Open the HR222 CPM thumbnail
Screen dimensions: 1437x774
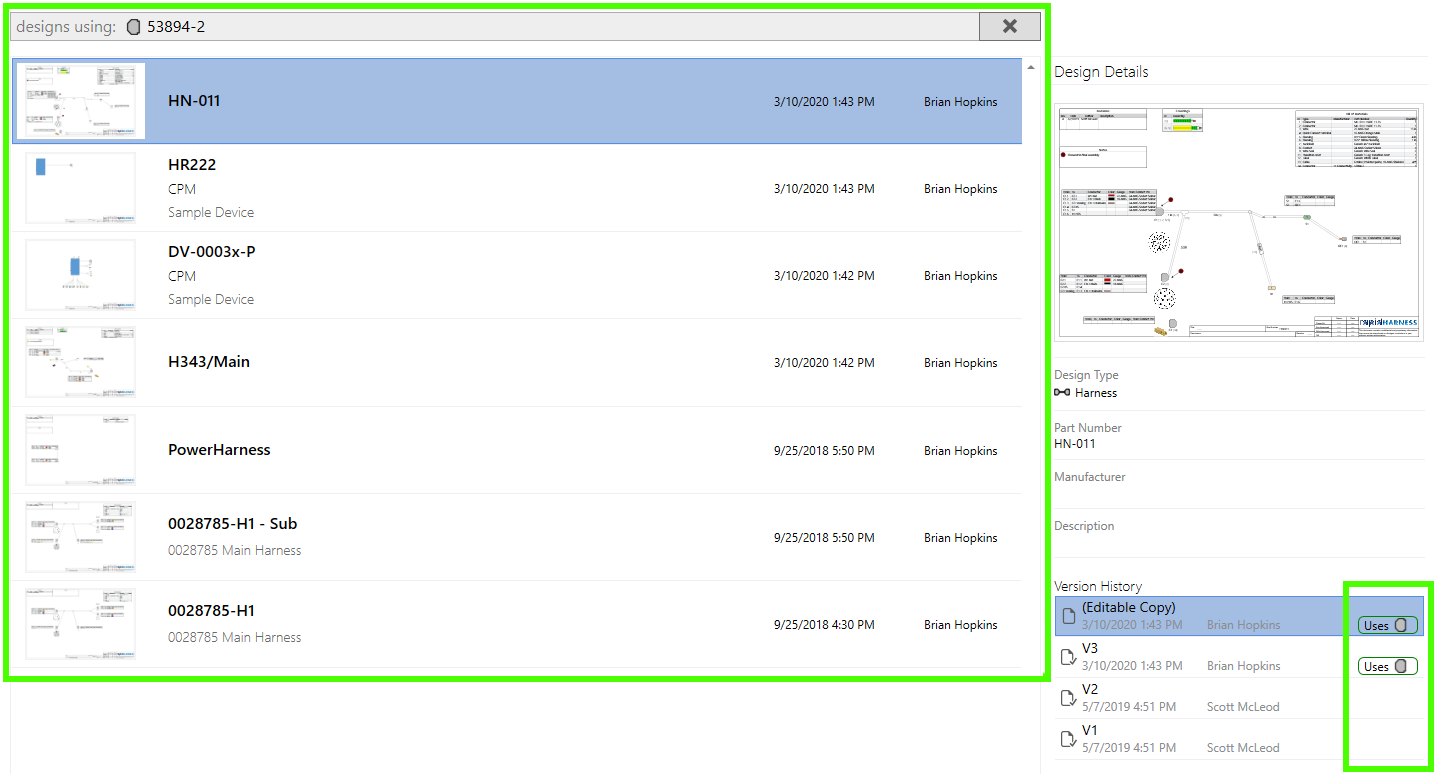pyautogui.click(x=81, y=188)
